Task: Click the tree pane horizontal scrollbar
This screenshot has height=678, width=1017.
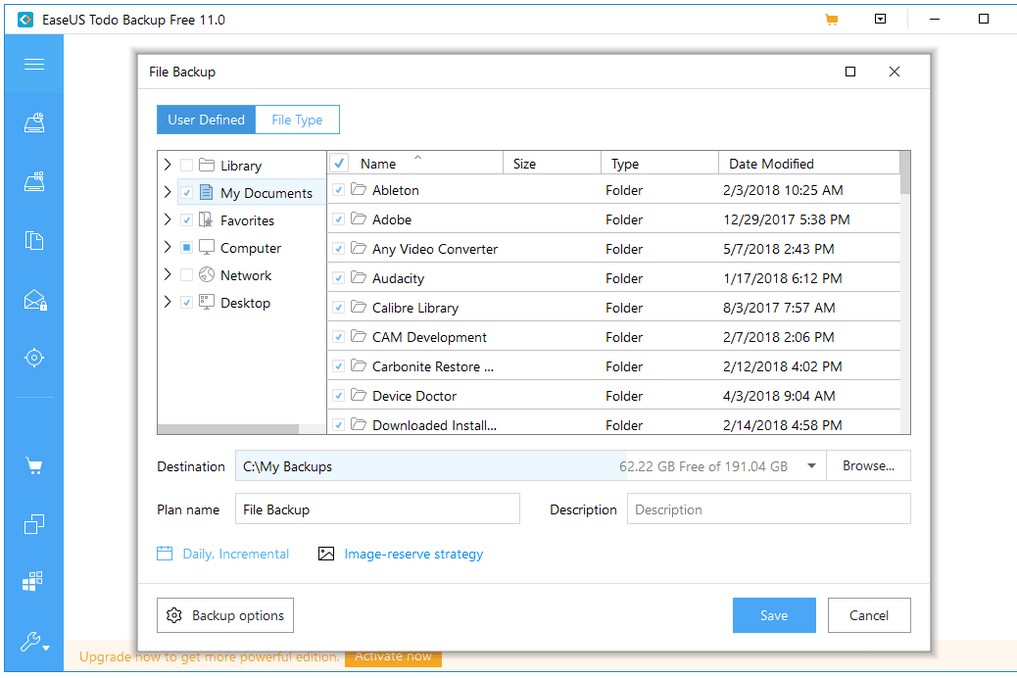Action: click(228, 429)
